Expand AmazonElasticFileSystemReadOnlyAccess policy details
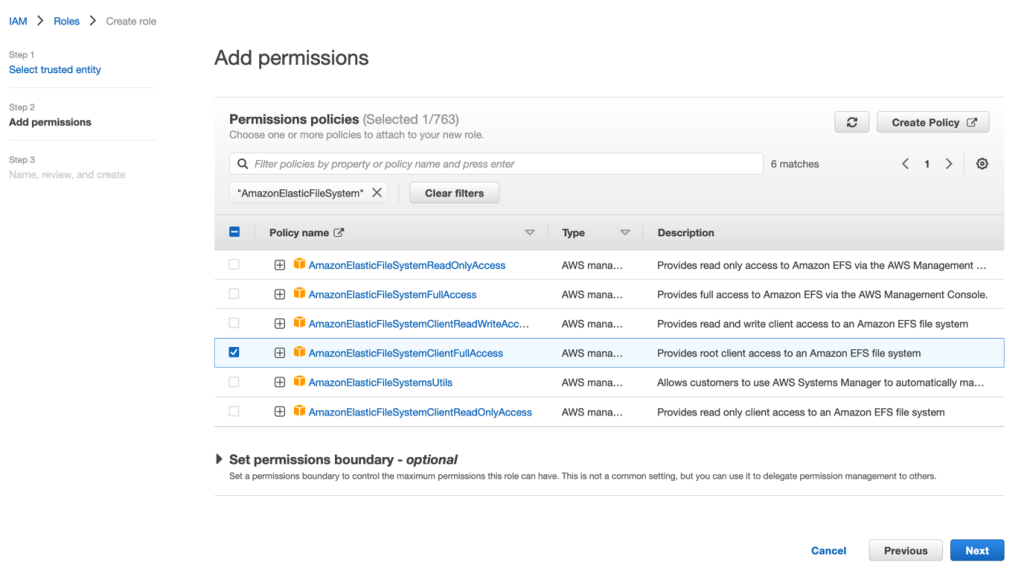The width and height of the screenshot is (1024, 574). 280,265
